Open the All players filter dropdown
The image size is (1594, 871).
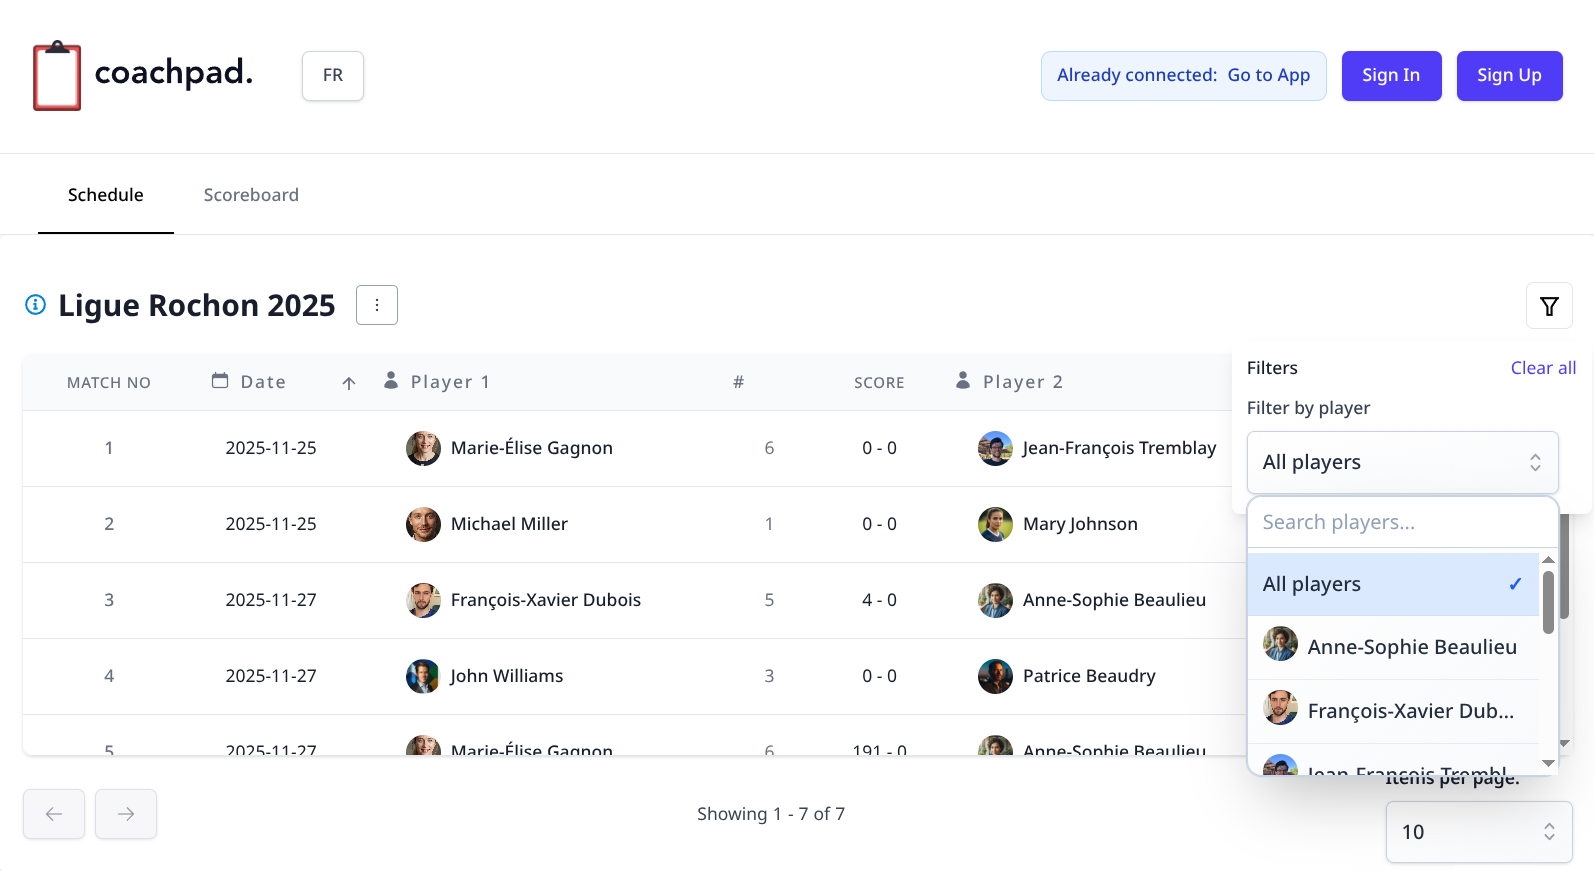click(x=1402, y=462)
